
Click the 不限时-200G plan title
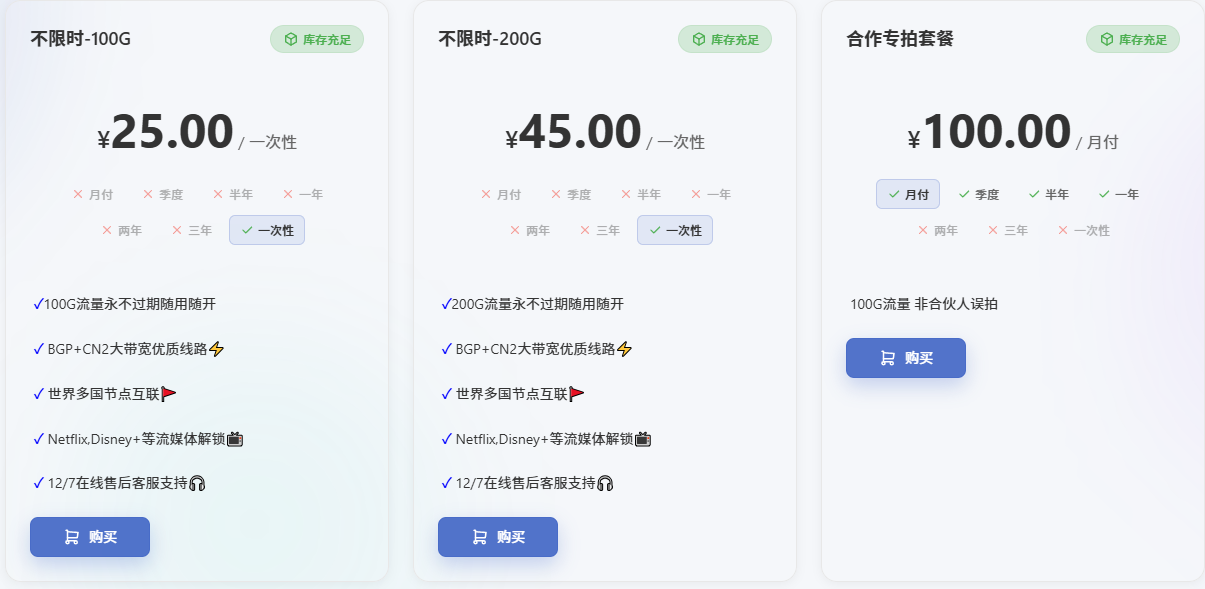(490, 39)
